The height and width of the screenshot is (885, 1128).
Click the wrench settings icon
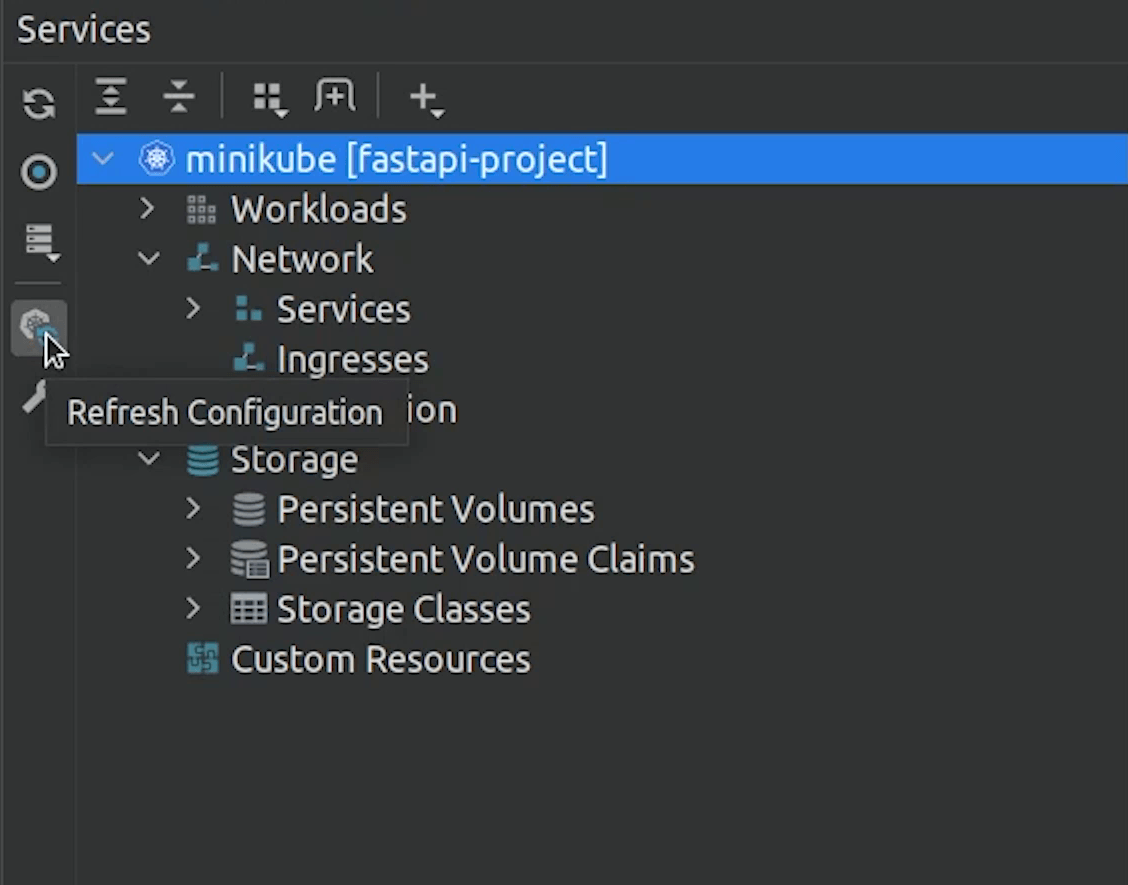[33, 398]
